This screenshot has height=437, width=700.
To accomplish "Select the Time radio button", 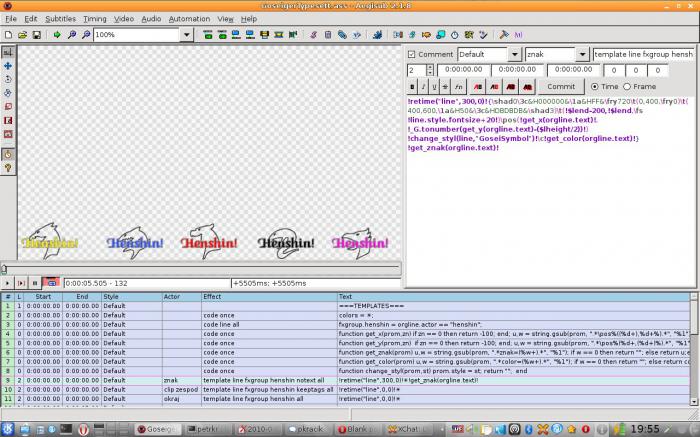I will tap(595, 87).
